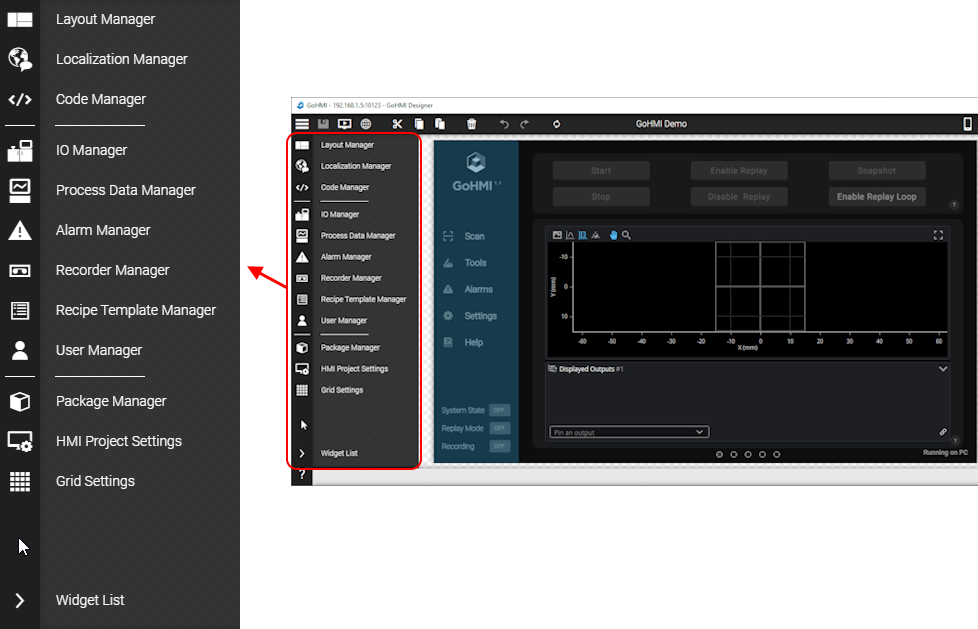The image size is (978, 629).
Task: Click the Enable Replay Loop button
Action: coord(876,196)
